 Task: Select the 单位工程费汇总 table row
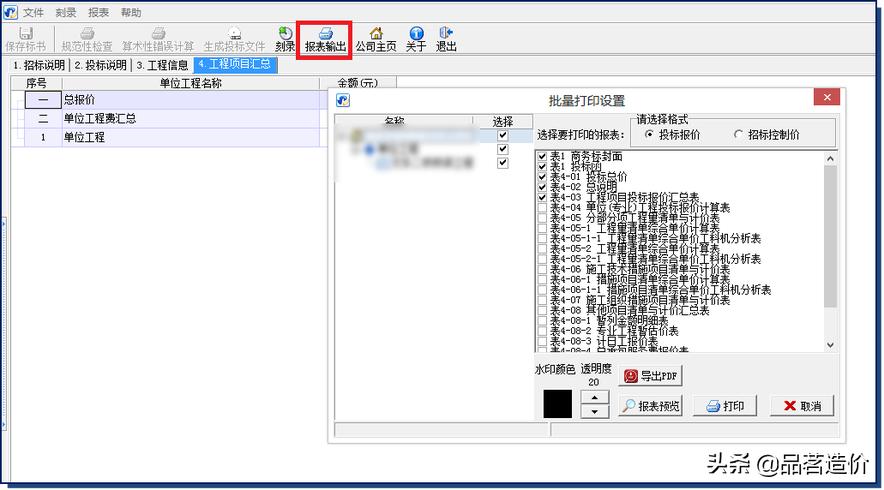coord(100,118)
